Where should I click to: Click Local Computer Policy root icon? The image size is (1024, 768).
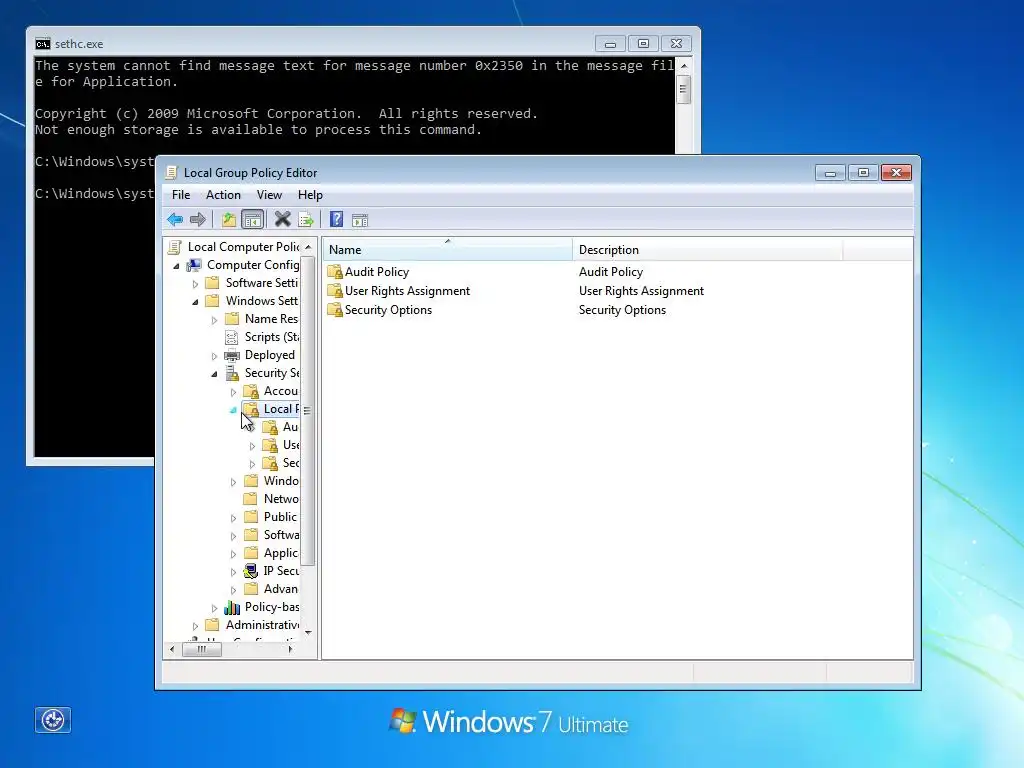[x=174, y=247]
